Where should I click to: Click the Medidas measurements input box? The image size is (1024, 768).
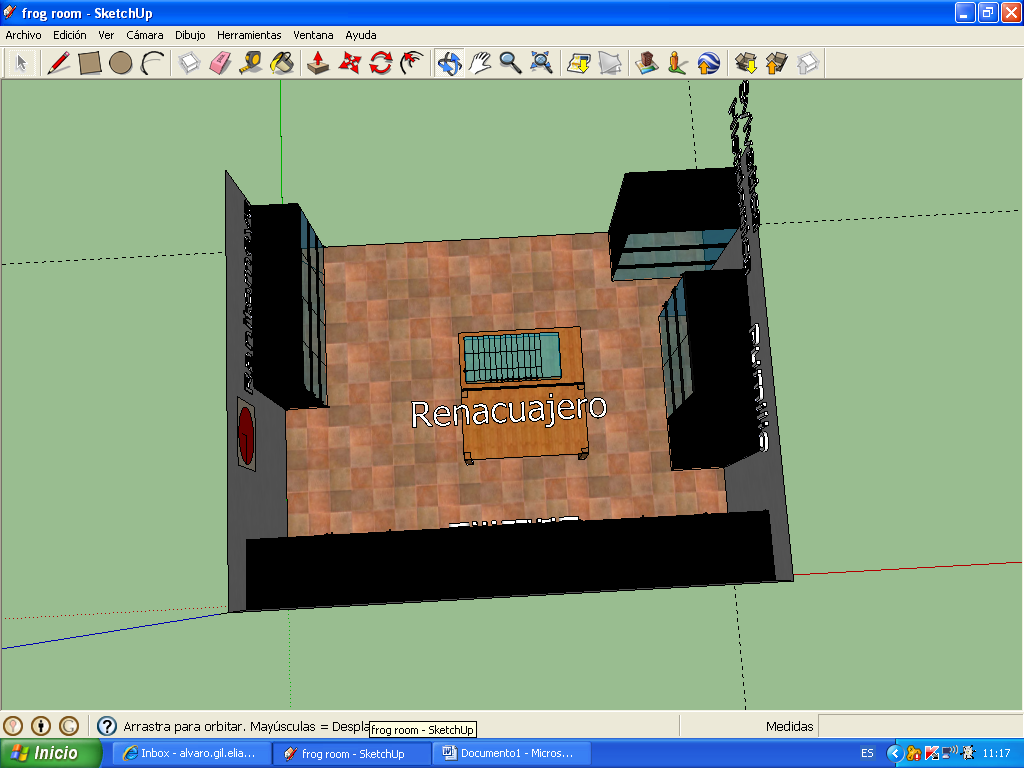tap(920, 726)
